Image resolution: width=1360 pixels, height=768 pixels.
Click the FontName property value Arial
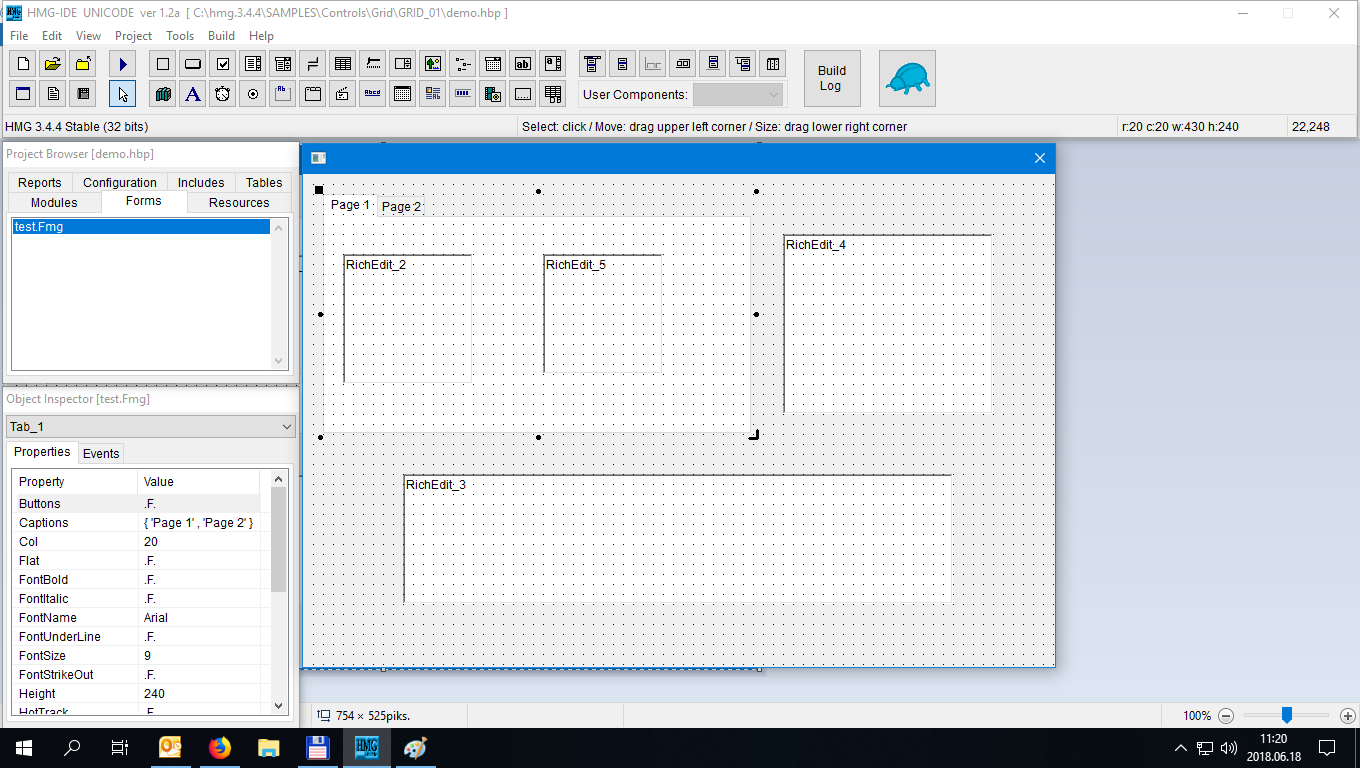pyautogui.click(x=156, y=618)
